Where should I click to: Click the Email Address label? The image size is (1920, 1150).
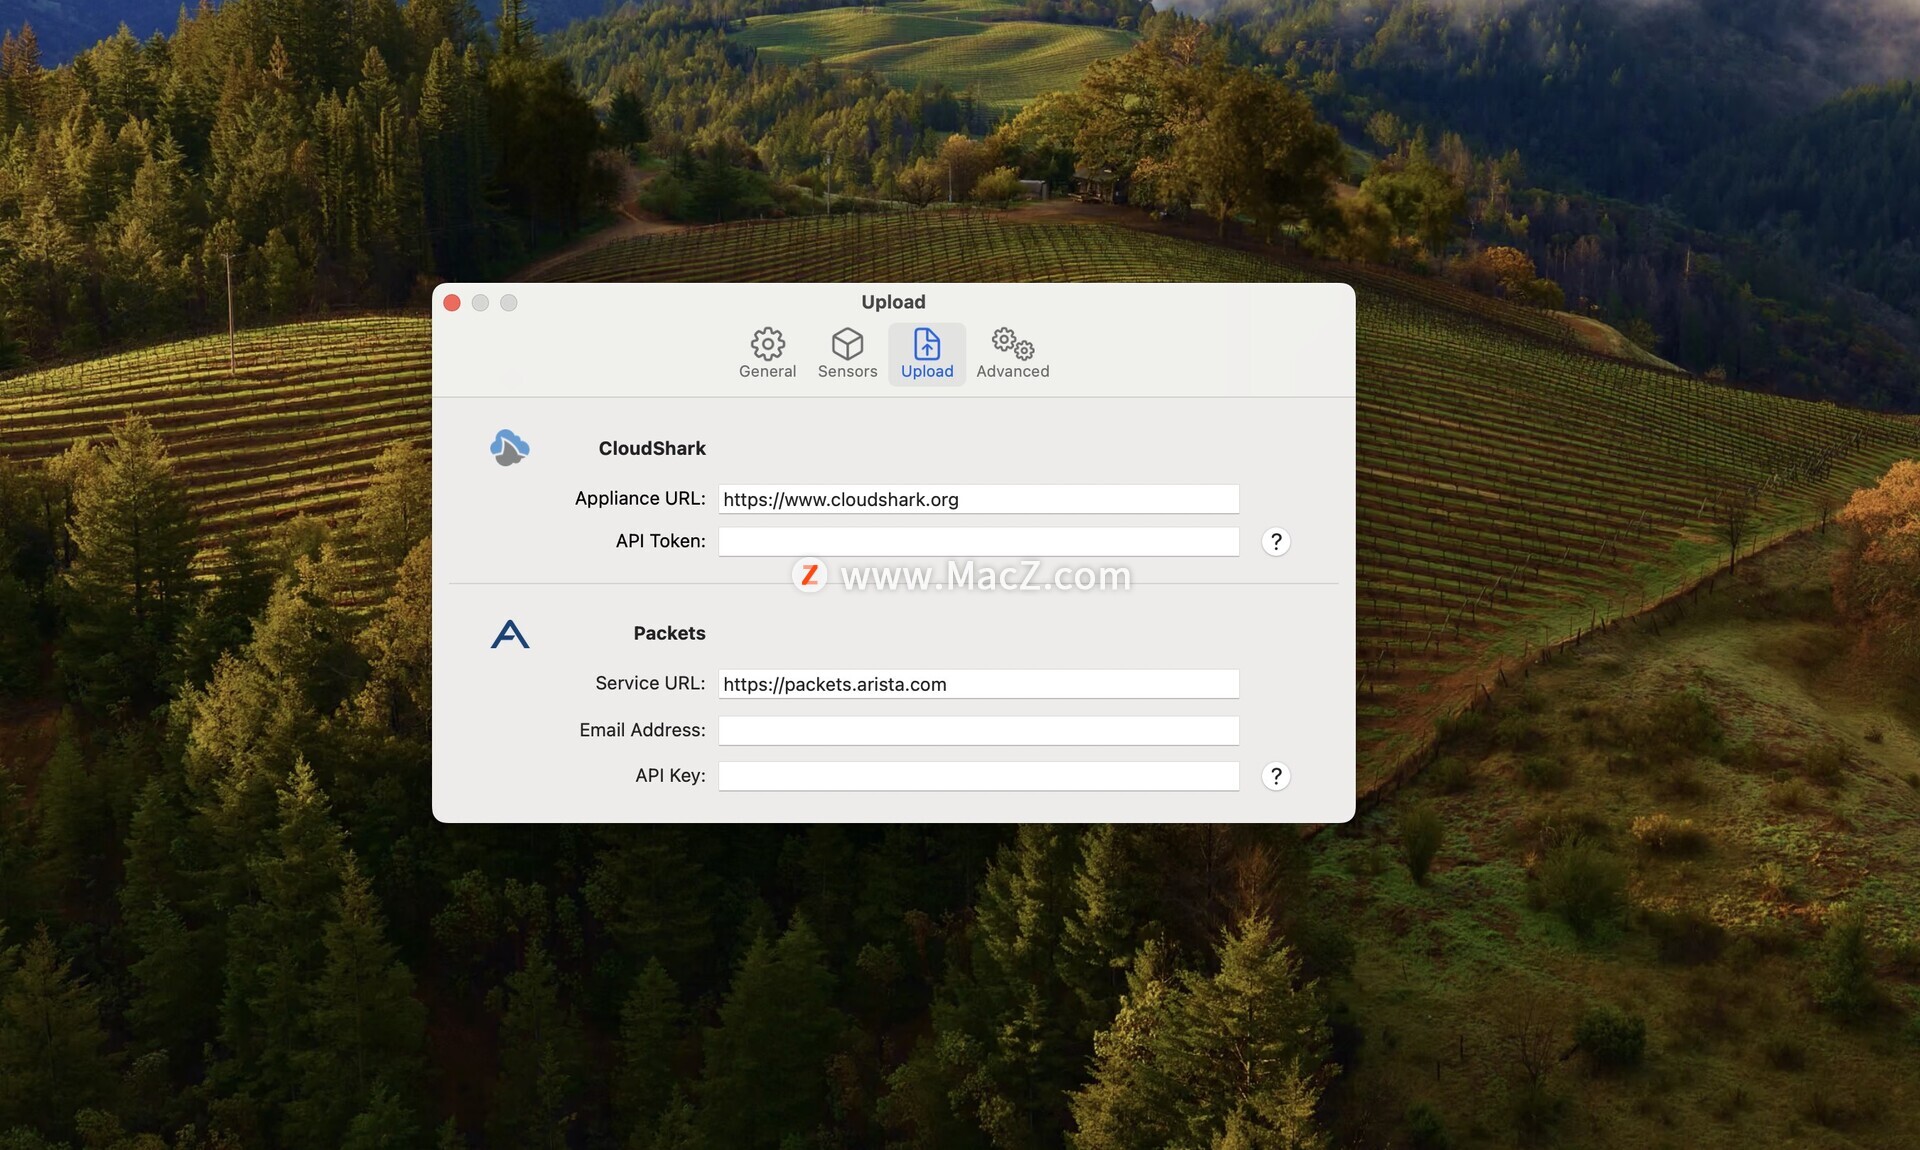[642, 730]
